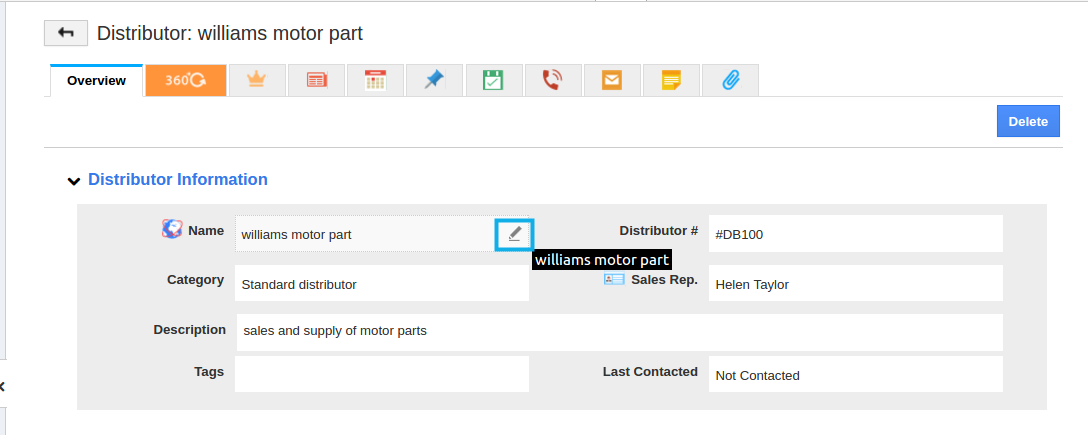1088x435 pixels.
Task: Click the empty Tags field
Action: 382,374
